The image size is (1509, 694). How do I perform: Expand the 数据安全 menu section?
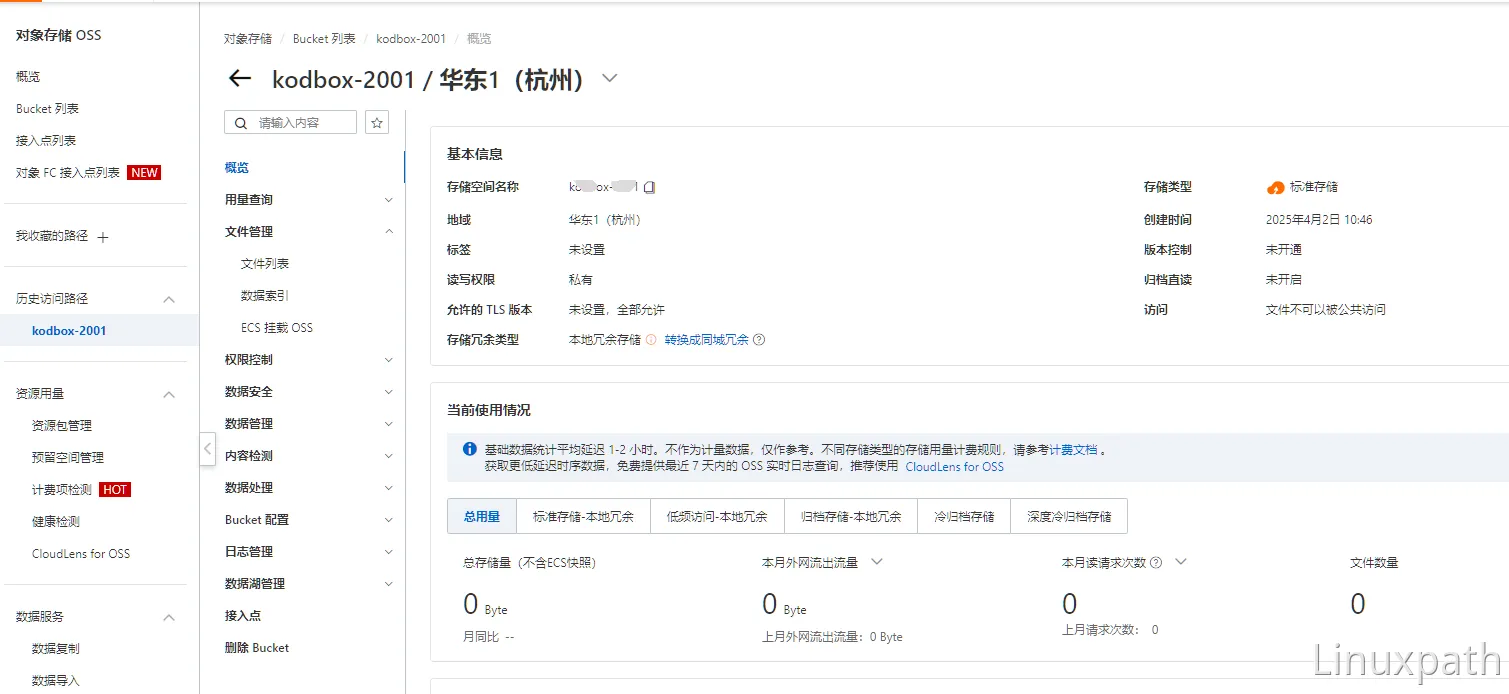(389, 392)
